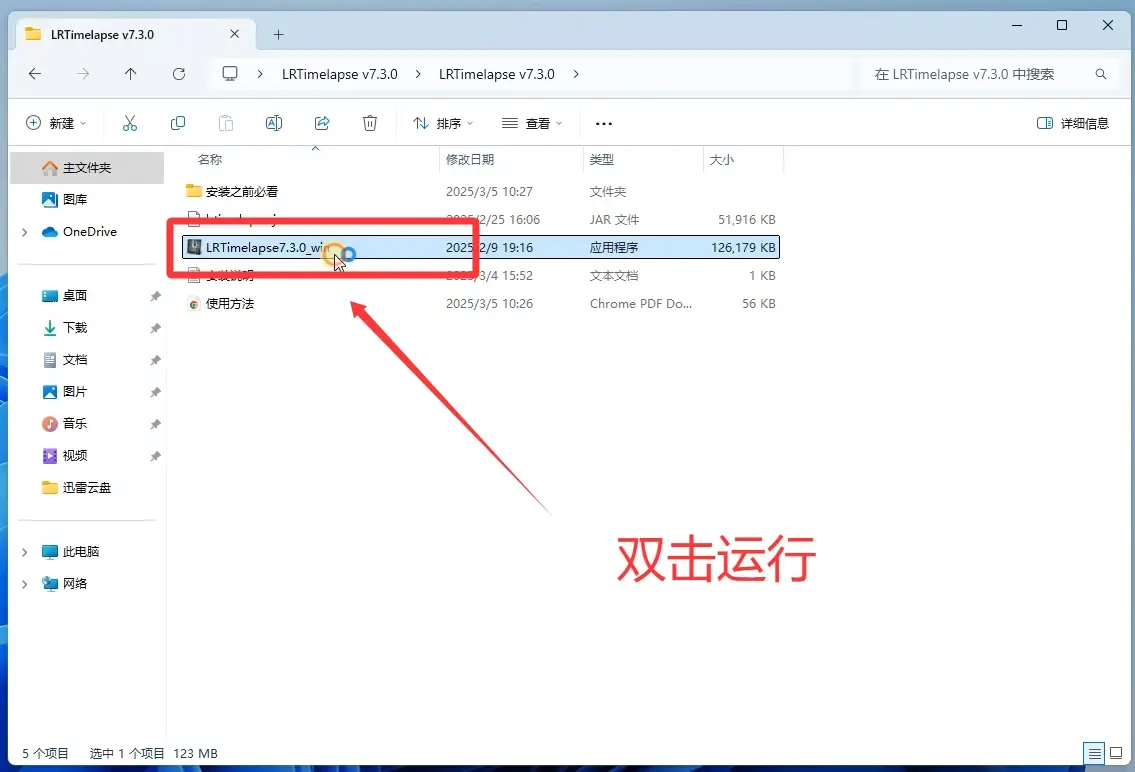Select the 1 KB 文本文档 row
1135x772 pixels.
point(481,276)
